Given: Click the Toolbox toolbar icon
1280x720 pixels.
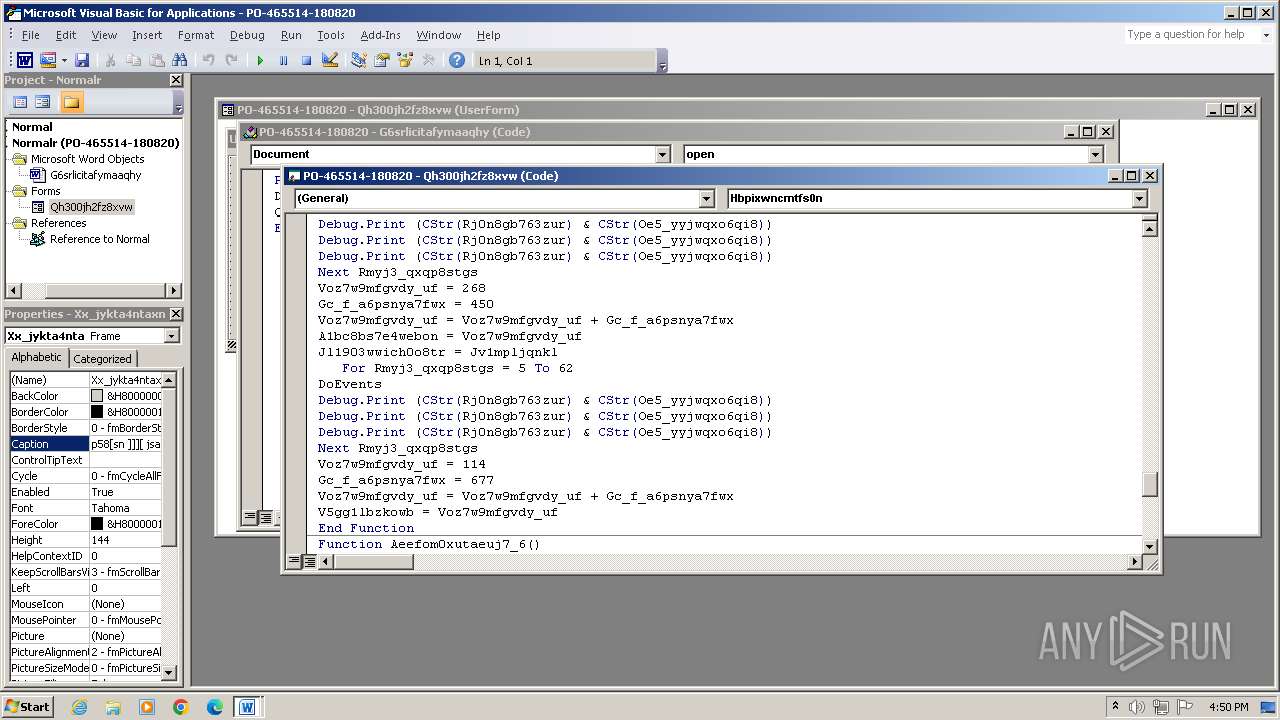Looking at the screenshot, I should click(x=428, y=61).
